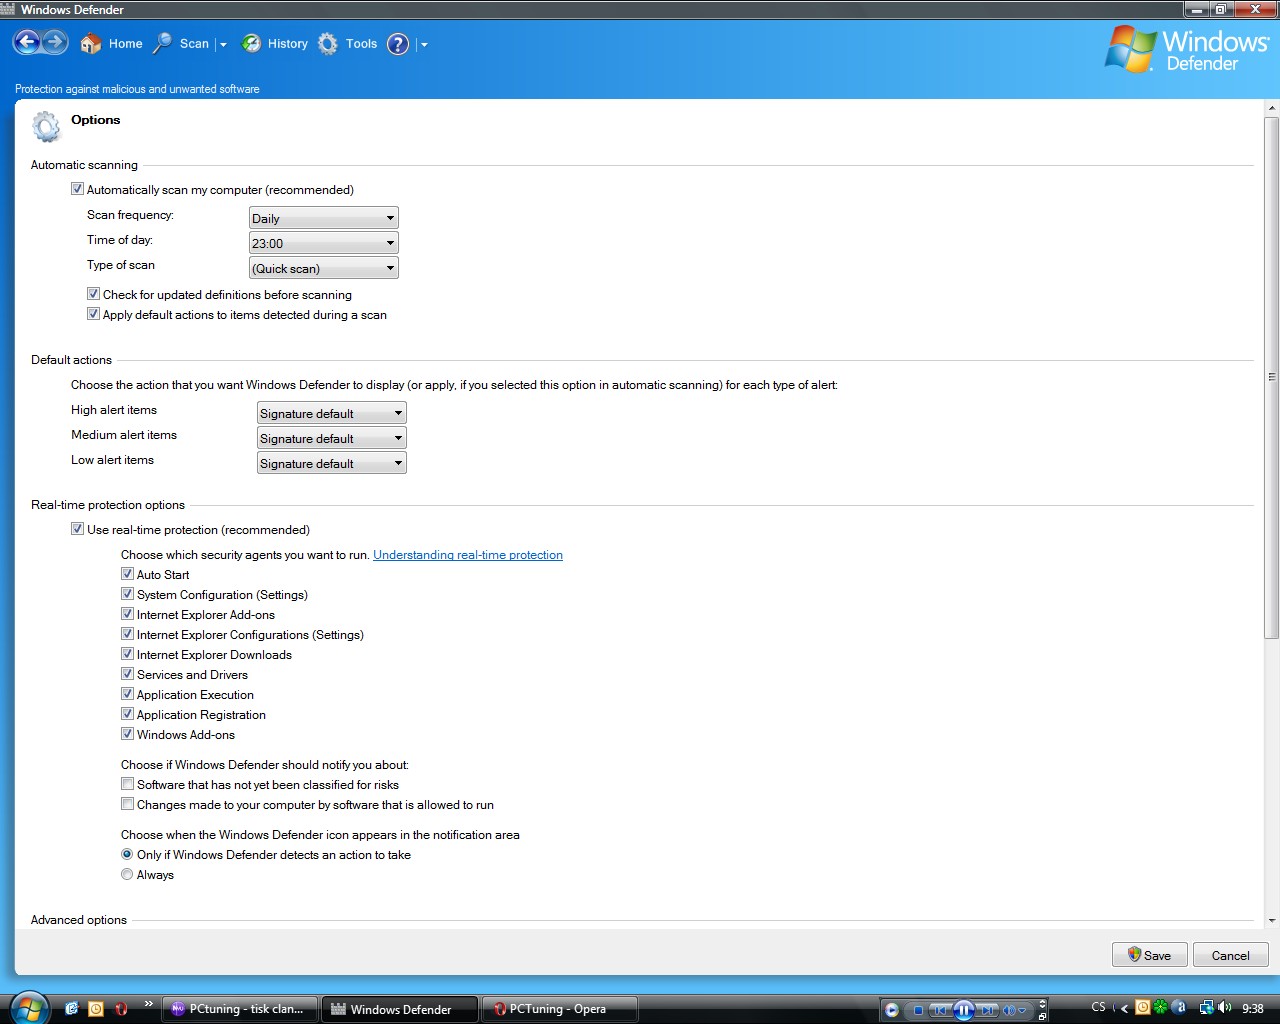Toggle Internet Explorer Configurations (Settings) agent
This screenshot has height=1024, width=1280.
127,634
